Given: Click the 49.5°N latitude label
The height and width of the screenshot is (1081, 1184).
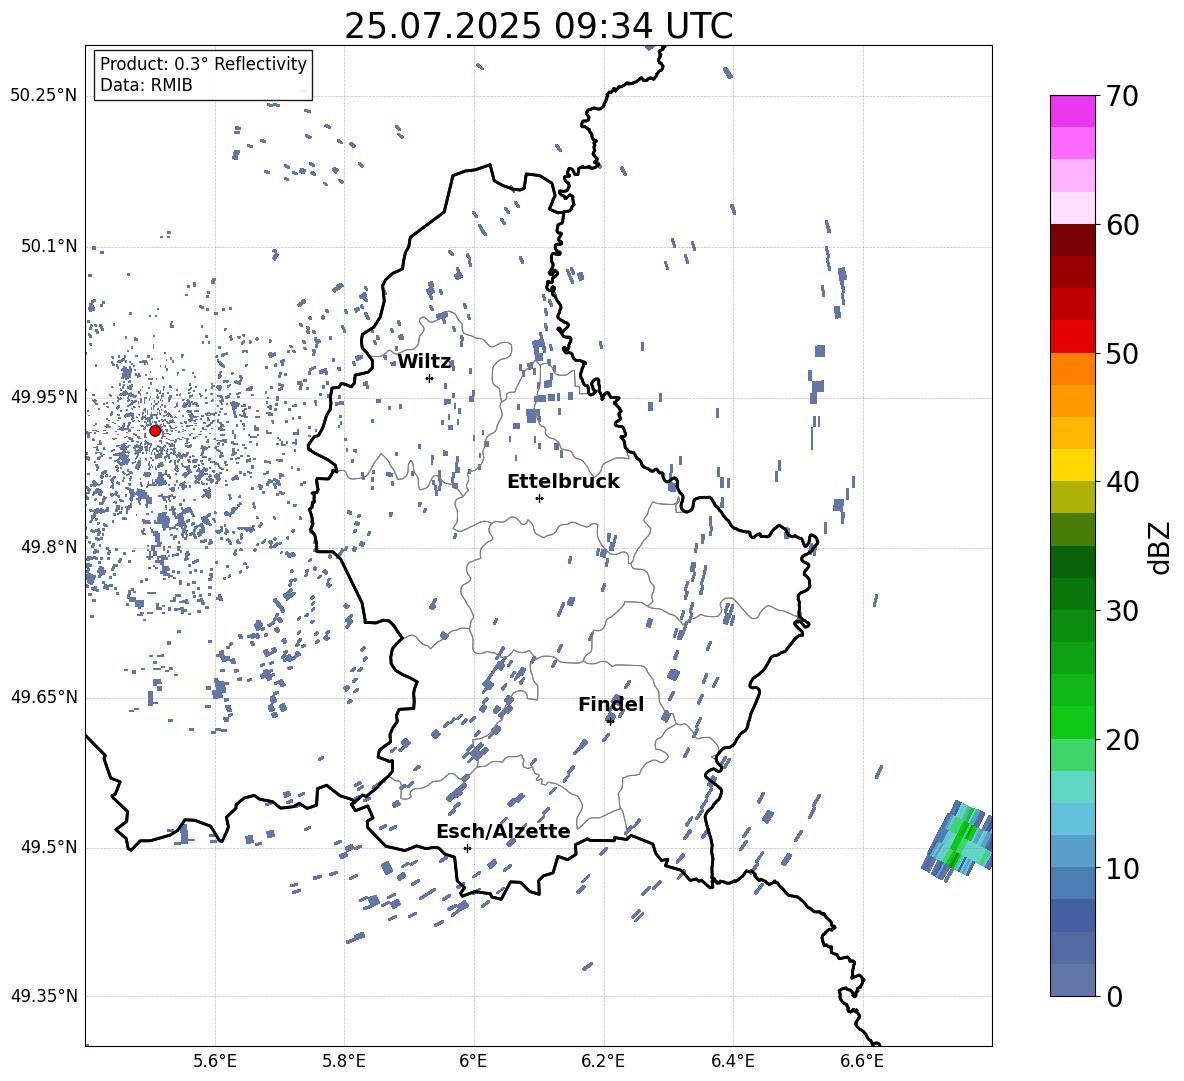Looking at the screenshot, I should [x=49, y=847].
